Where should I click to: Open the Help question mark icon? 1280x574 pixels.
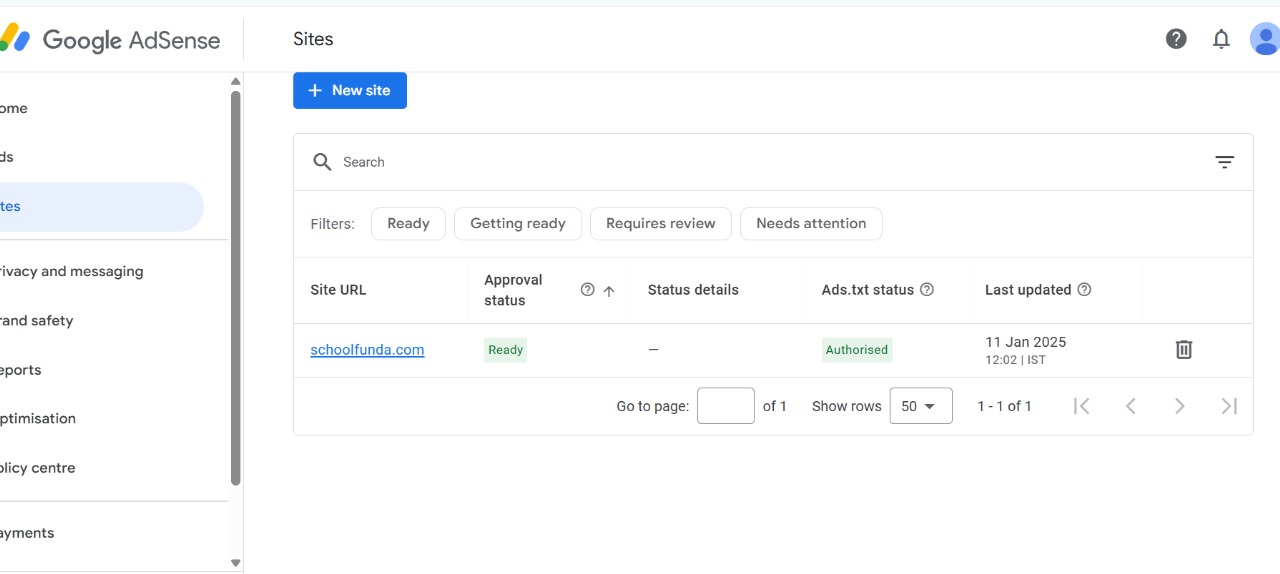pos(1176,39)
